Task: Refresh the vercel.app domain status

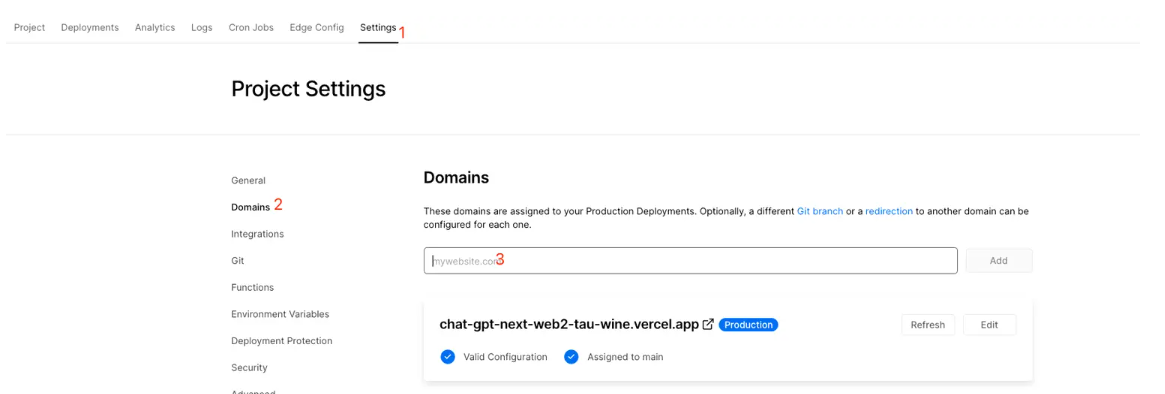Action: (928, 325)
